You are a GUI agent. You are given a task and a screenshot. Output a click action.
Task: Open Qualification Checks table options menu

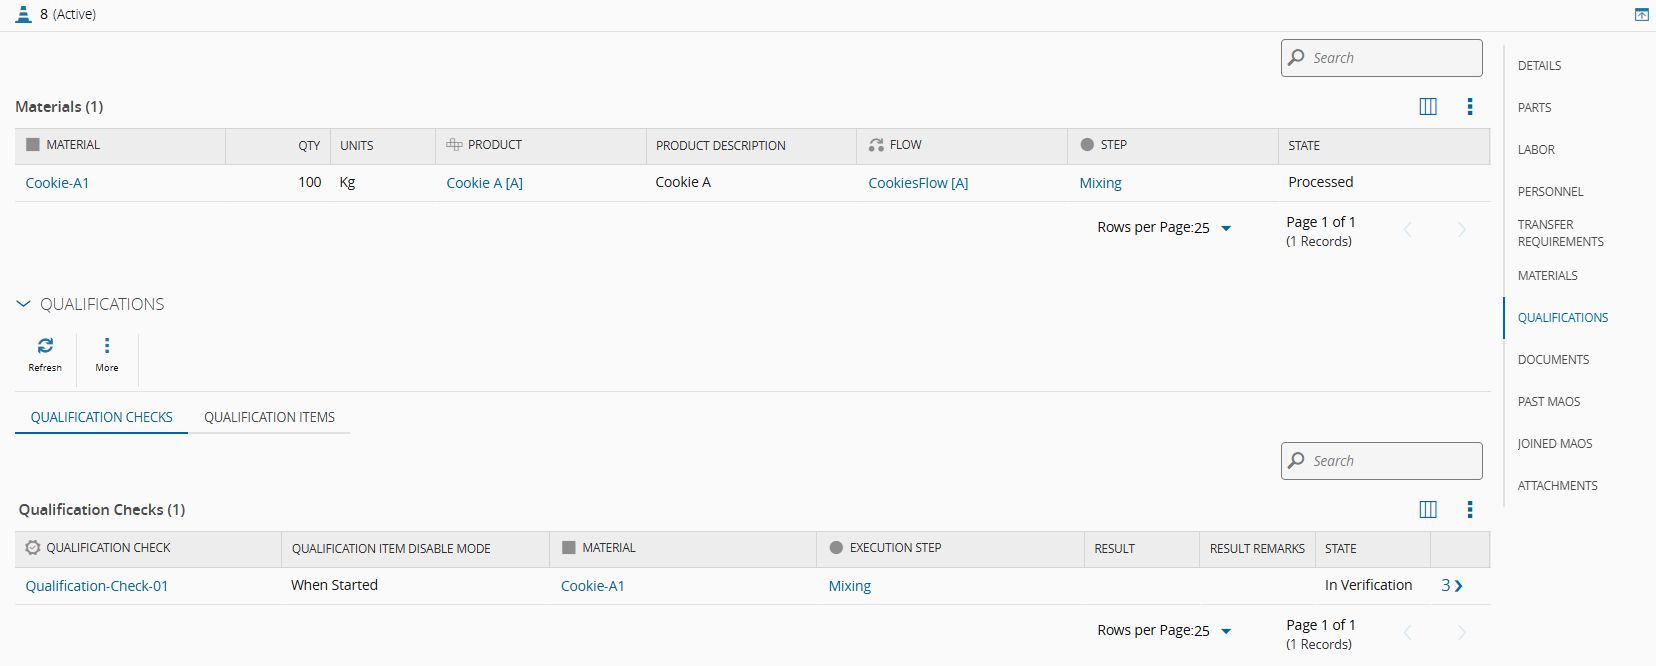click(1469, 510)
